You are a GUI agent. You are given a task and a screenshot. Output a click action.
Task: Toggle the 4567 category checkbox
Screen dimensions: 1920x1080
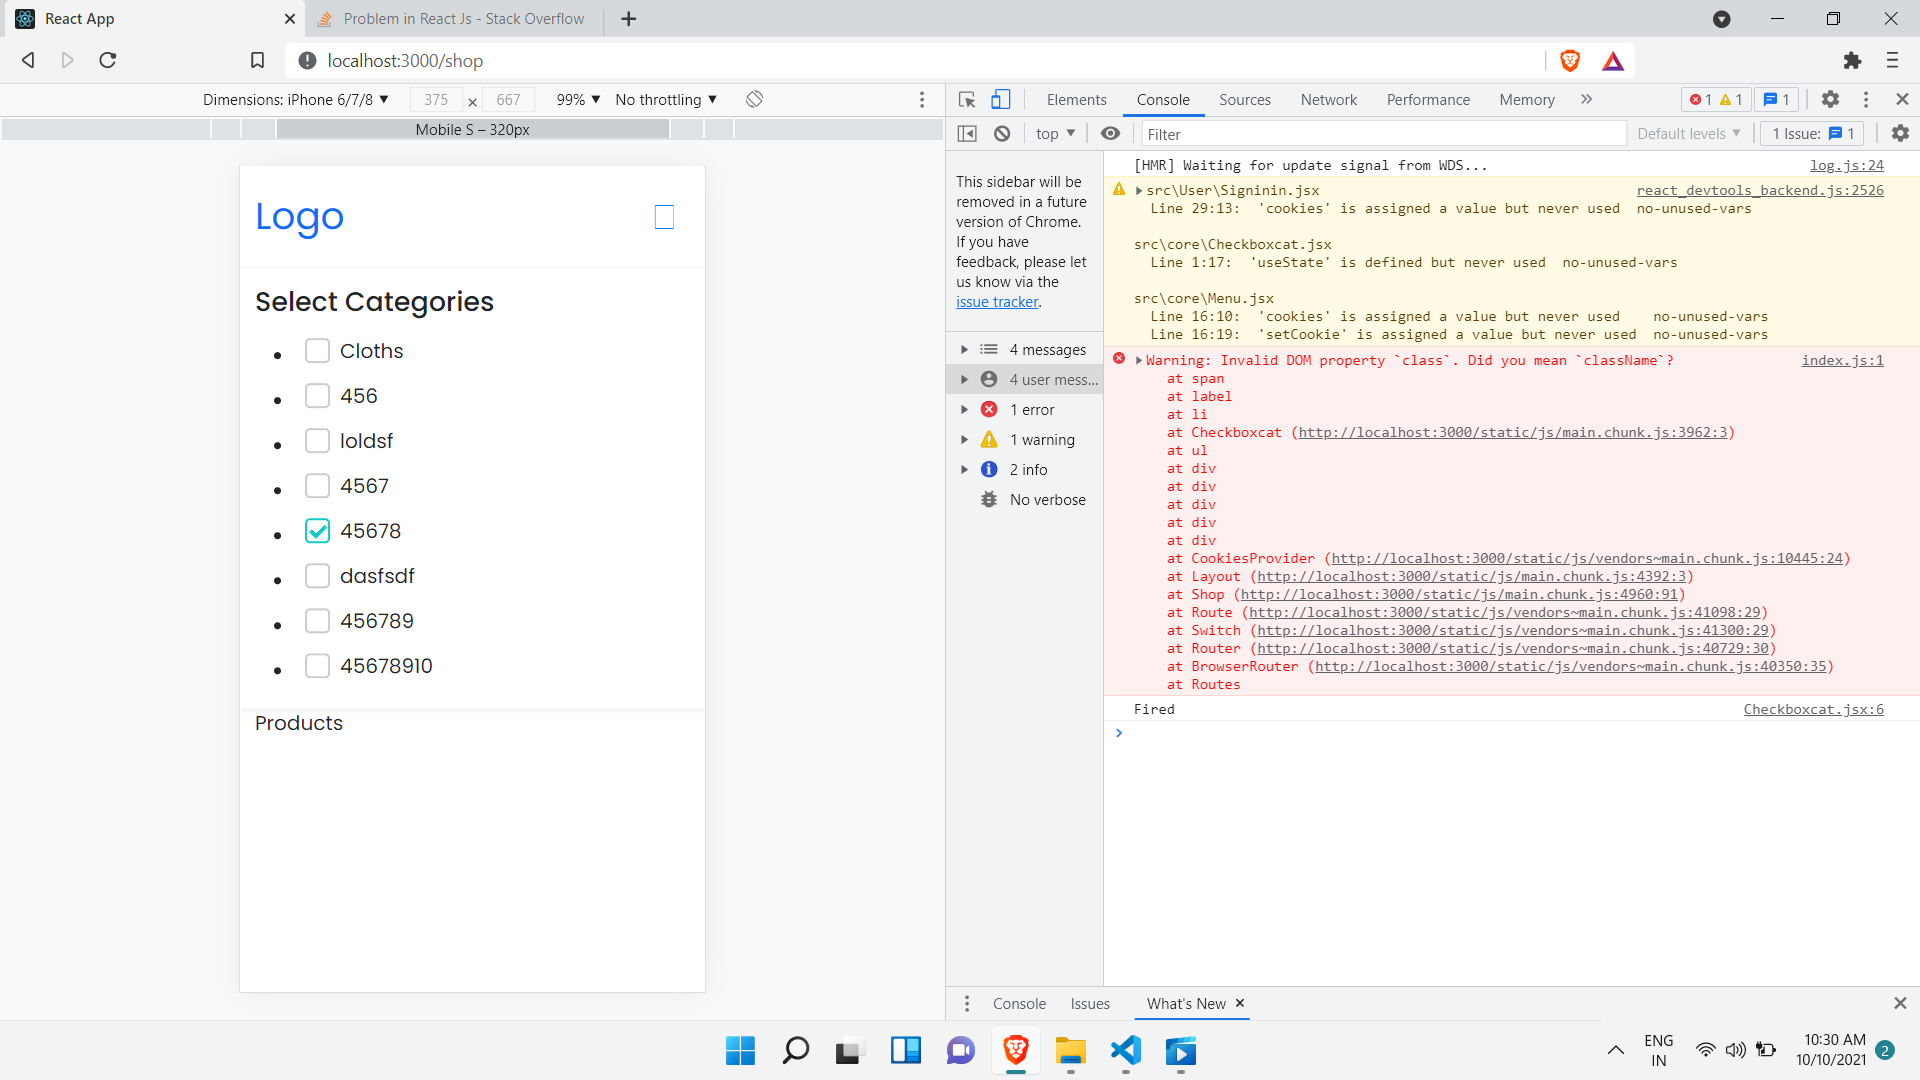318,485
